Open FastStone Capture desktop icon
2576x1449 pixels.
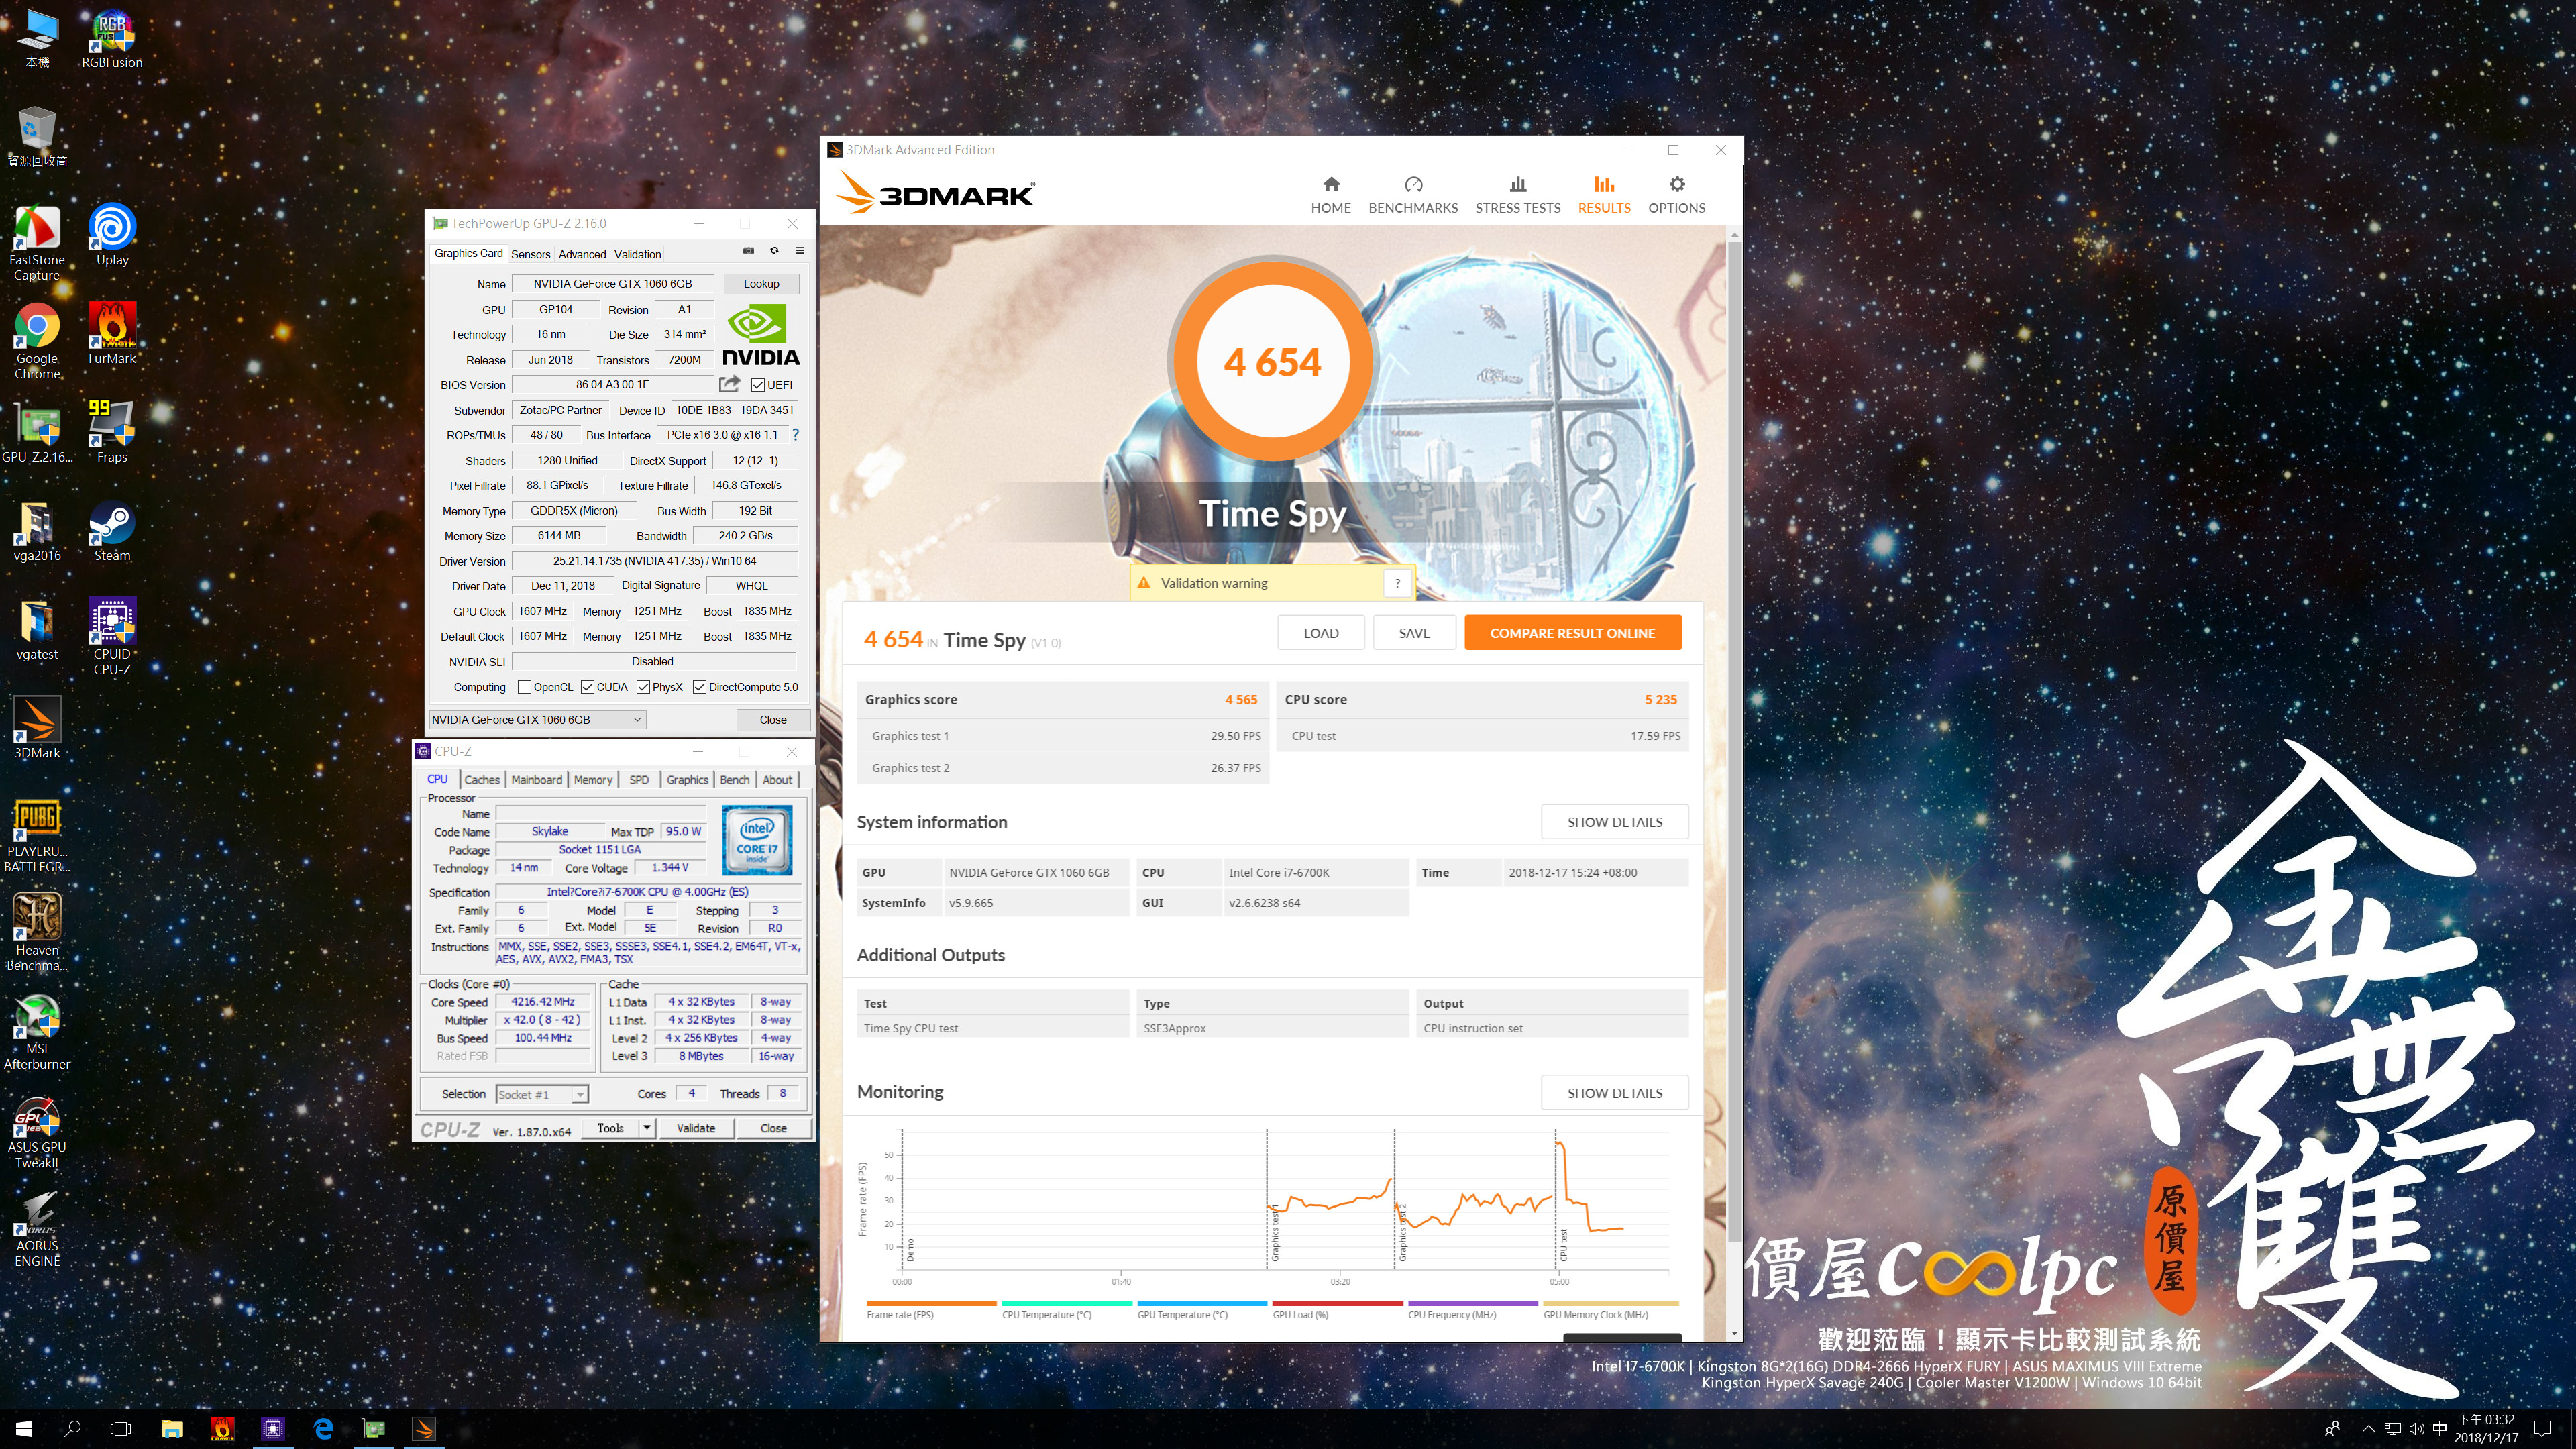(x=37, y=243)
